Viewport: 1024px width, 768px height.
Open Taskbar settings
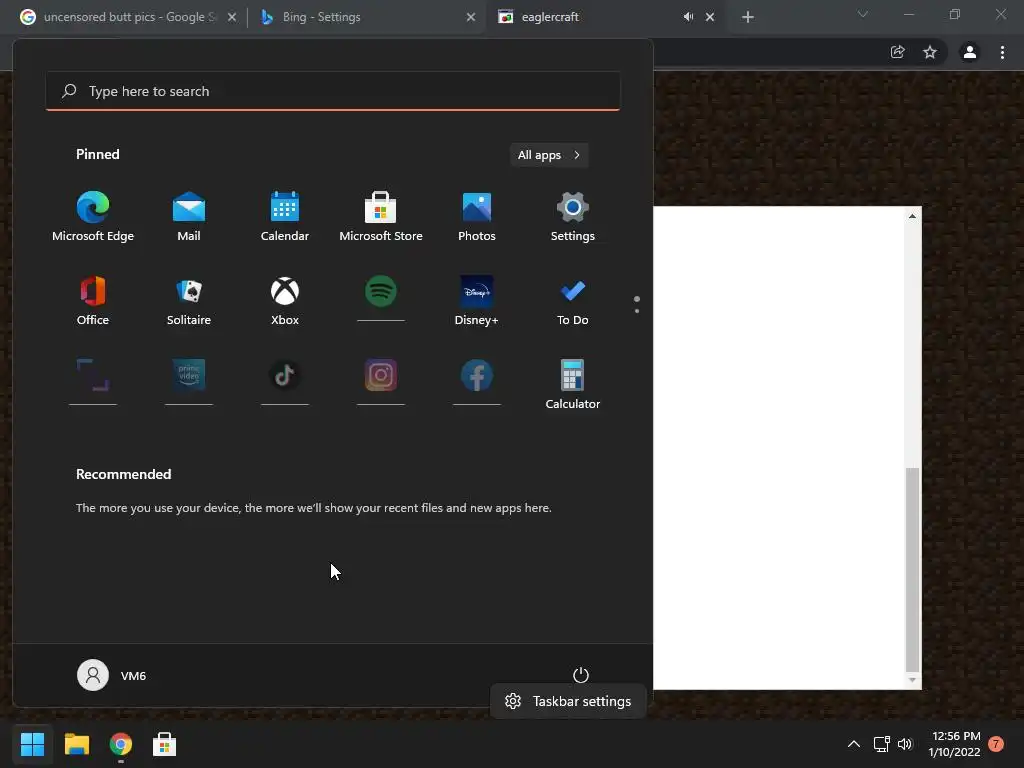coord(568,701)
